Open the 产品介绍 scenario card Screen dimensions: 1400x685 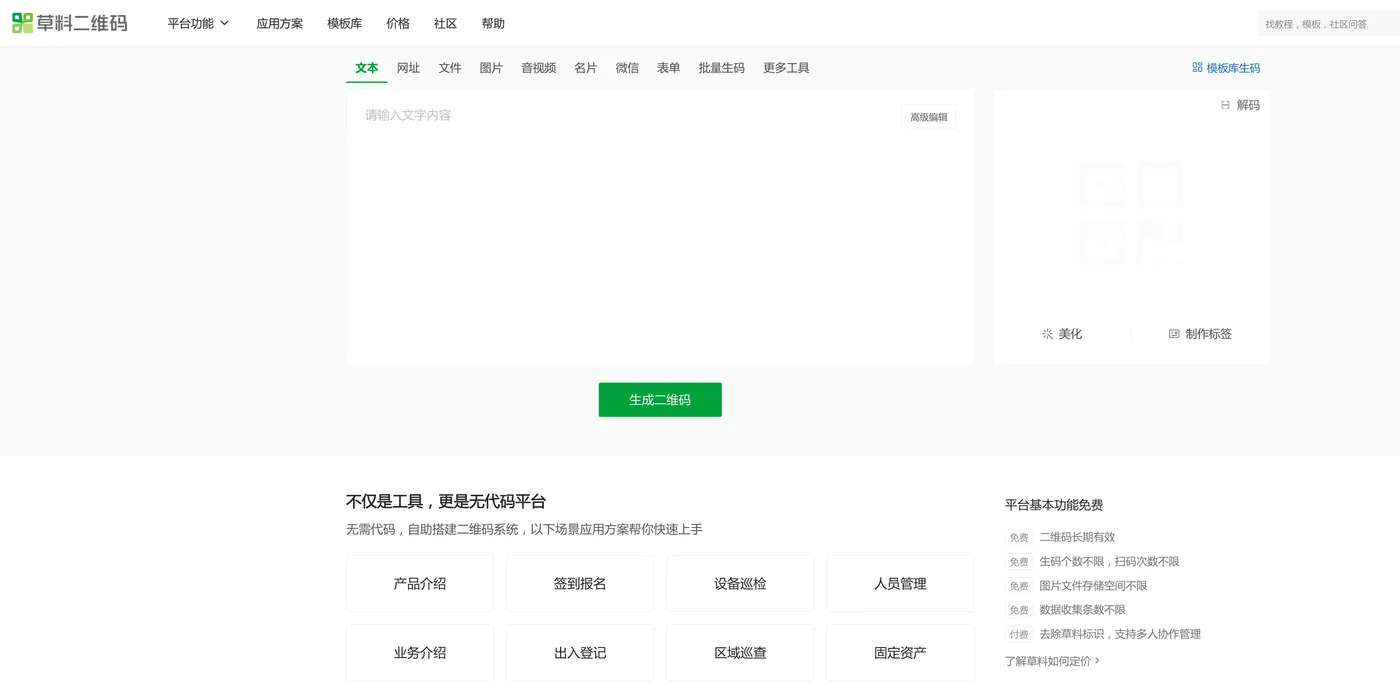(x=420, y=584)
